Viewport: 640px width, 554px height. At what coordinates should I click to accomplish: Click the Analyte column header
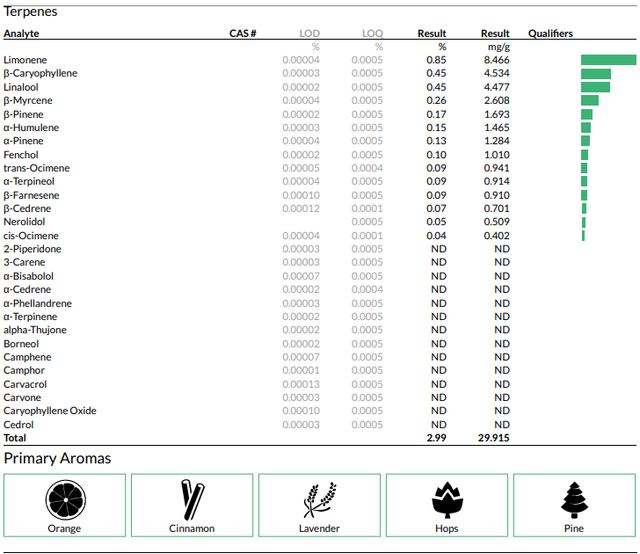coord(21,33)
